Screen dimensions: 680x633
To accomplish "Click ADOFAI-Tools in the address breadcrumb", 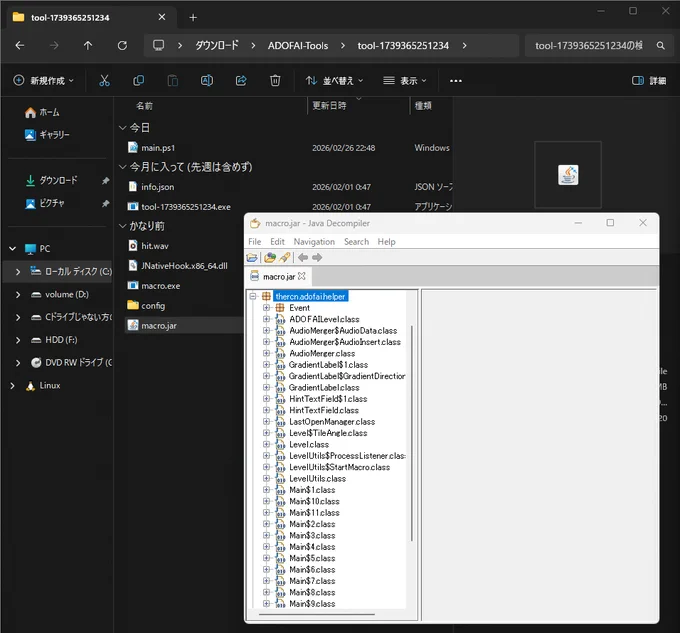I will (298, 46).
